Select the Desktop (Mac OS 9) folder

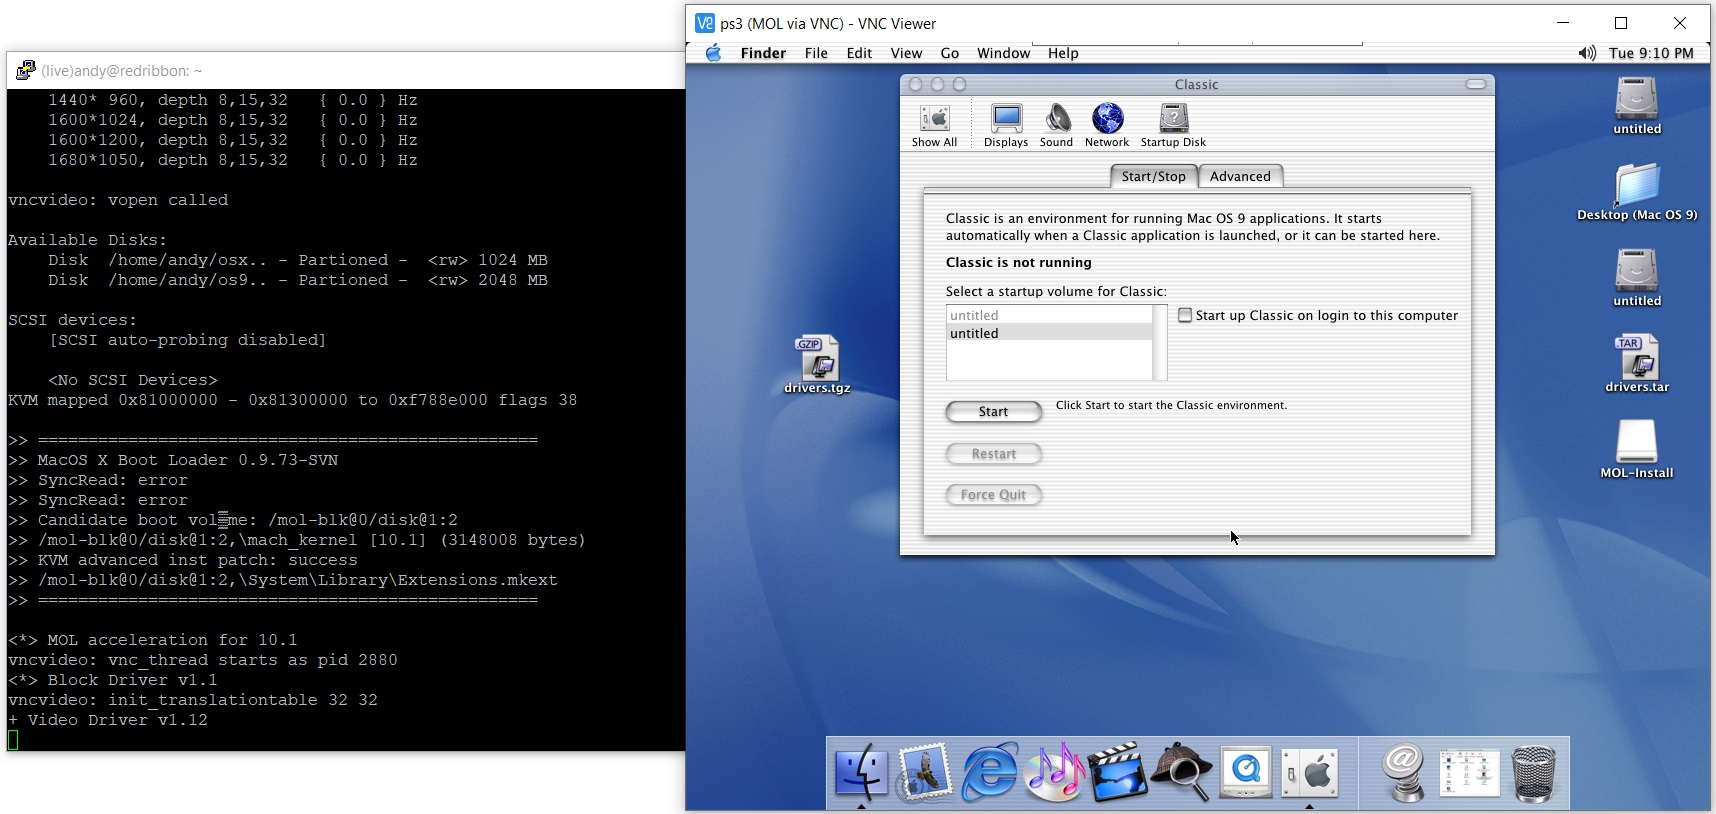pyautogui.click(x=1637, y=192)
